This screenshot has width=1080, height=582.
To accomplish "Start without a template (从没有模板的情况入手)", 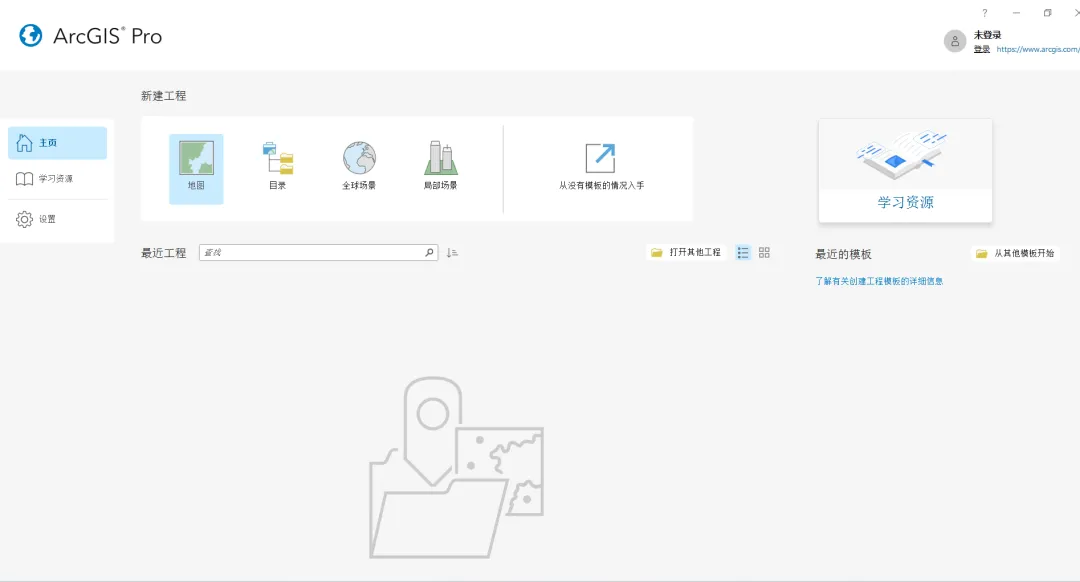I will pyautogui.click(x=601, y=167).
